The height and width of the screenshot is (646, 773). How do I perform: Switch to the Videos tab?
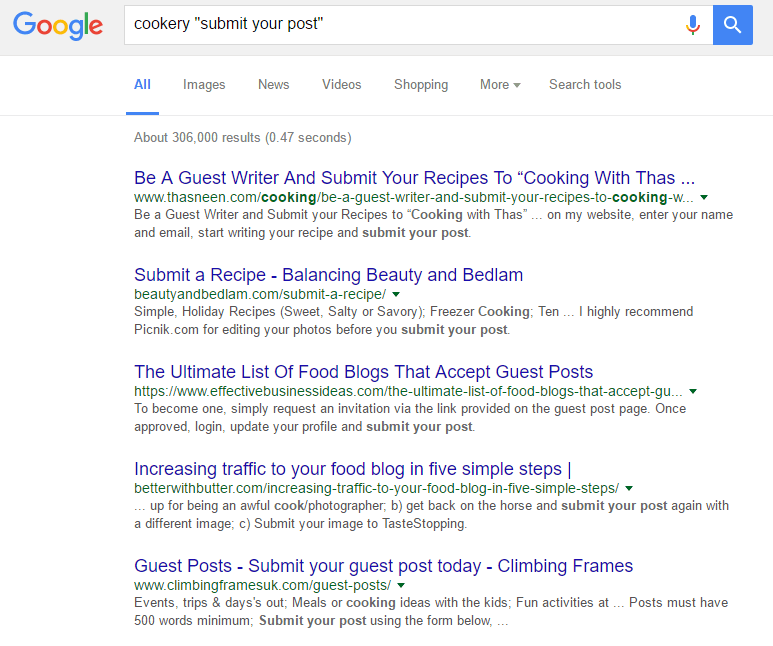pyautogui.click(x=342, y=85)
